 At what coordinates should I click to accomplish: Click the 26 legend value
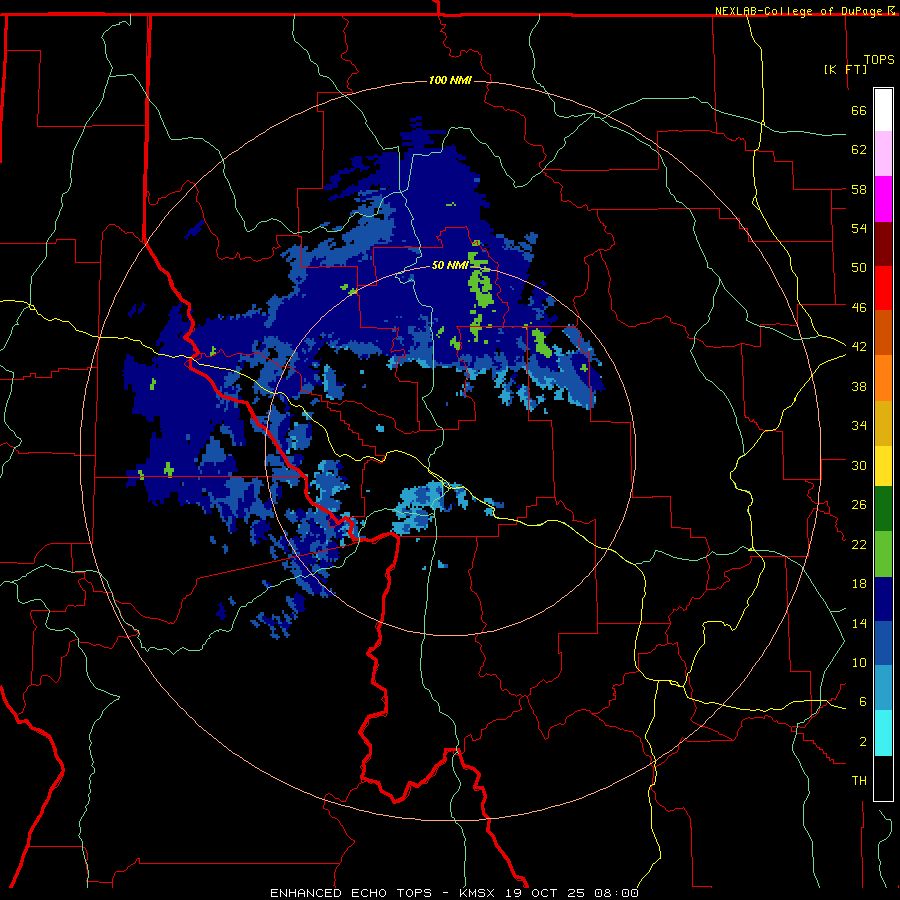tap(859, 505)
